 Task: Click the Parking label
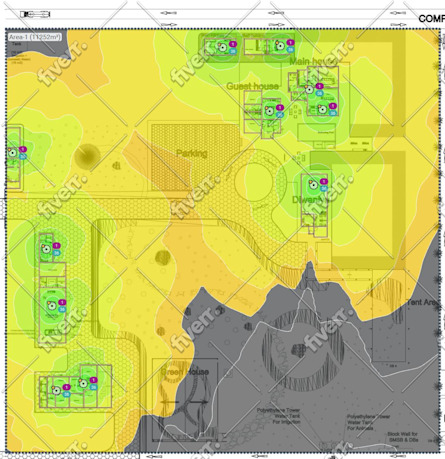(192, 153)
